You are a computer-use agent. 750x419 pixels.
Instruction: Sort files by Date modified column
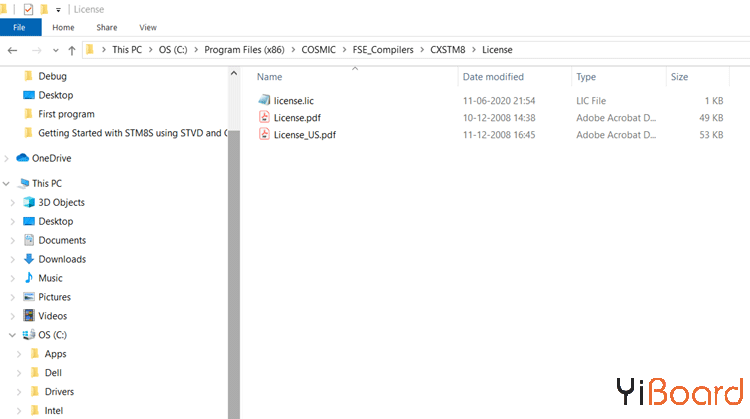(x=493, y=77)
